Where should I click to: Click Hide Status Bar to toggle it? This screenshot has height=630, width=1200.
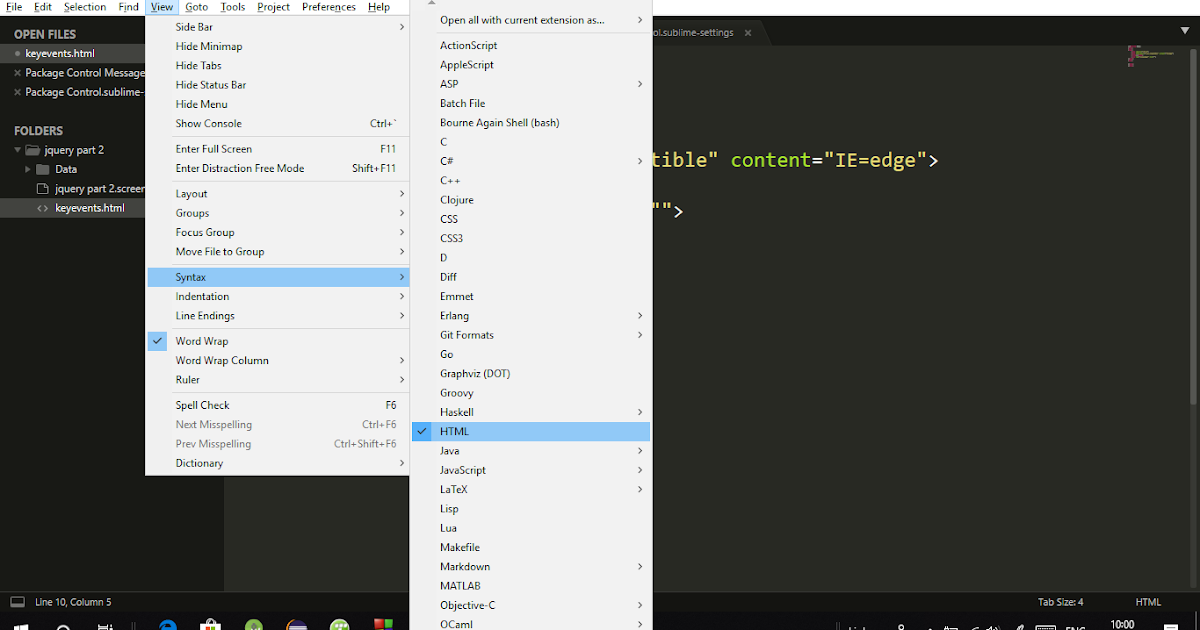pos(204,84)
